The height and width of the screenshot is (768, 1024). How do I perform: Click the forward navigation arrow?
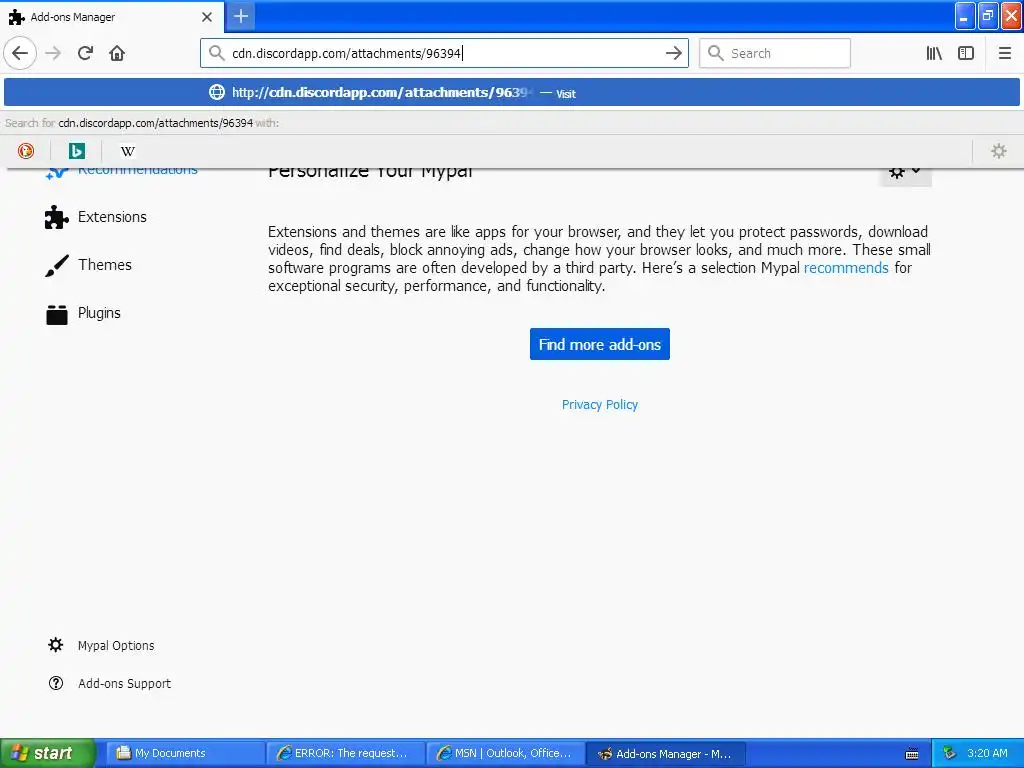[54, 53]
